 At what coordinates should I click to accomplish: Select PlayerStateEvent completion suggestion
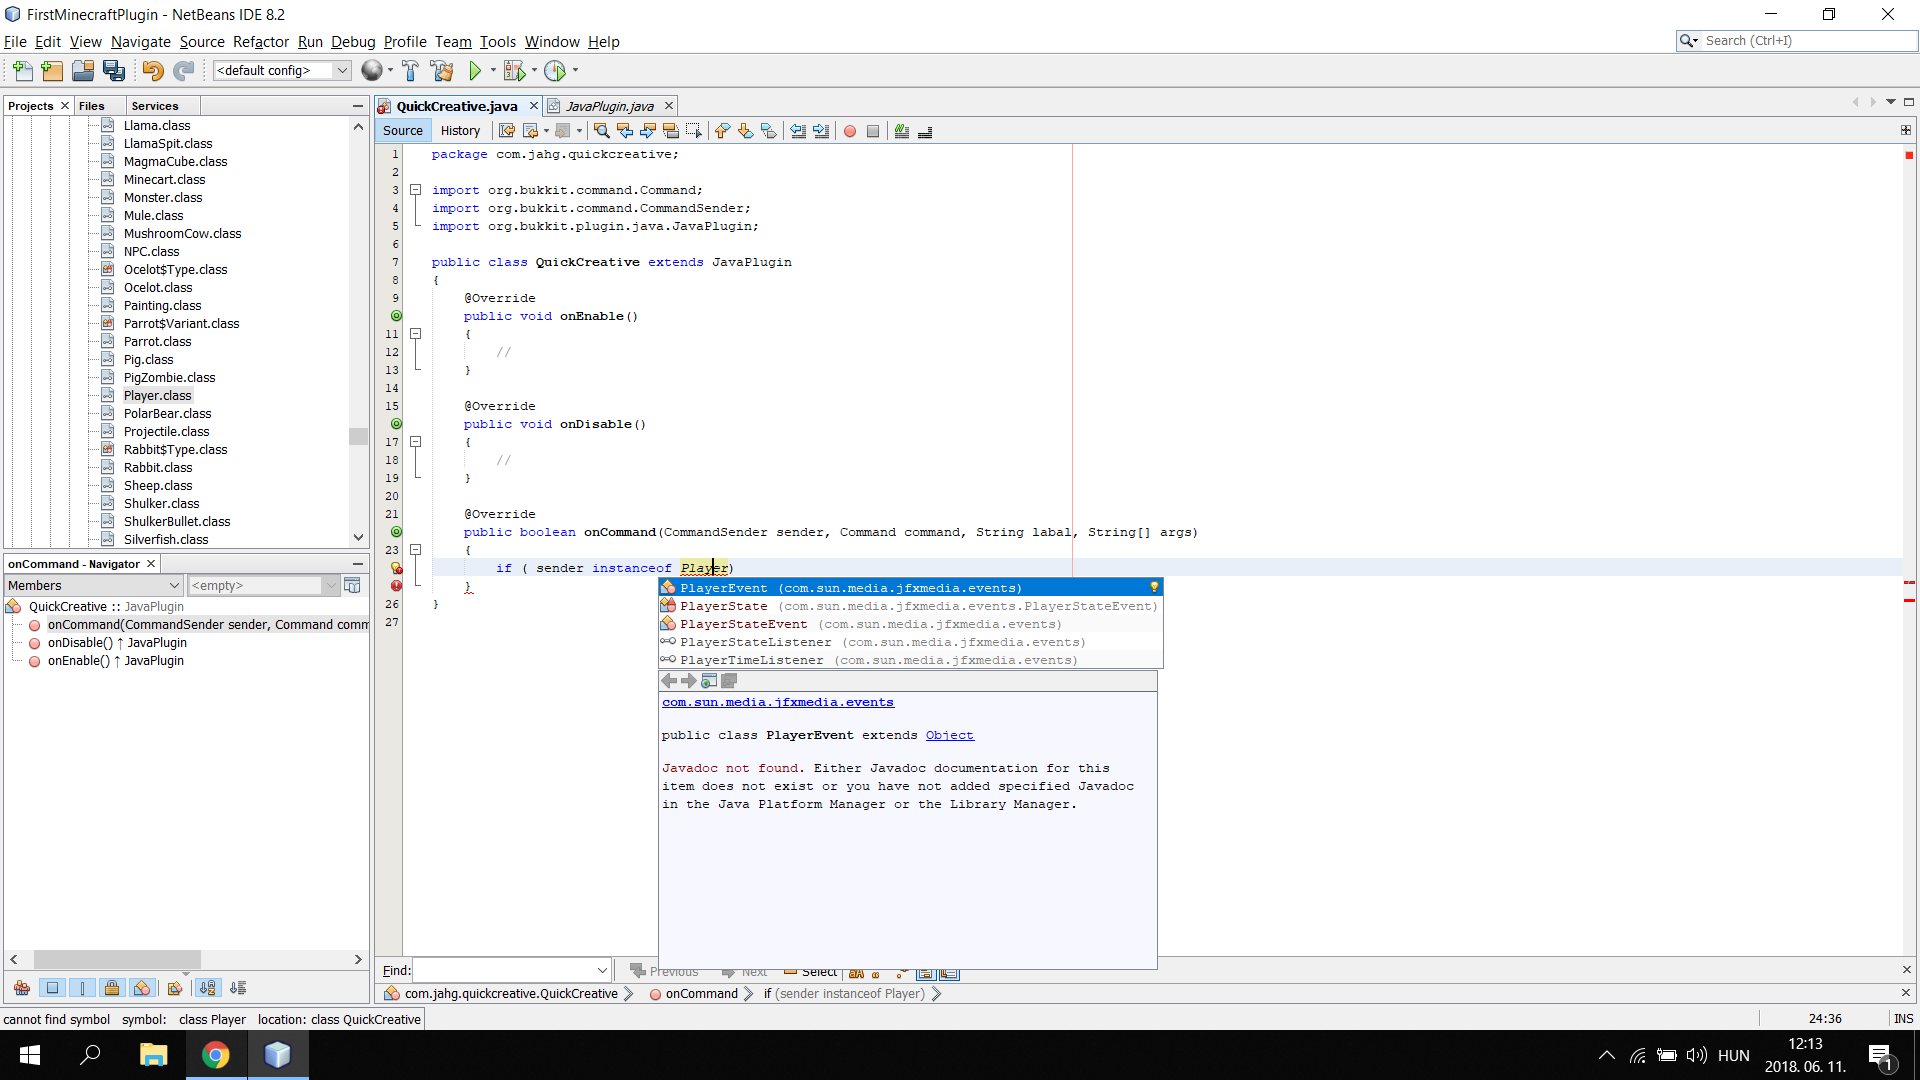(910, 624)
